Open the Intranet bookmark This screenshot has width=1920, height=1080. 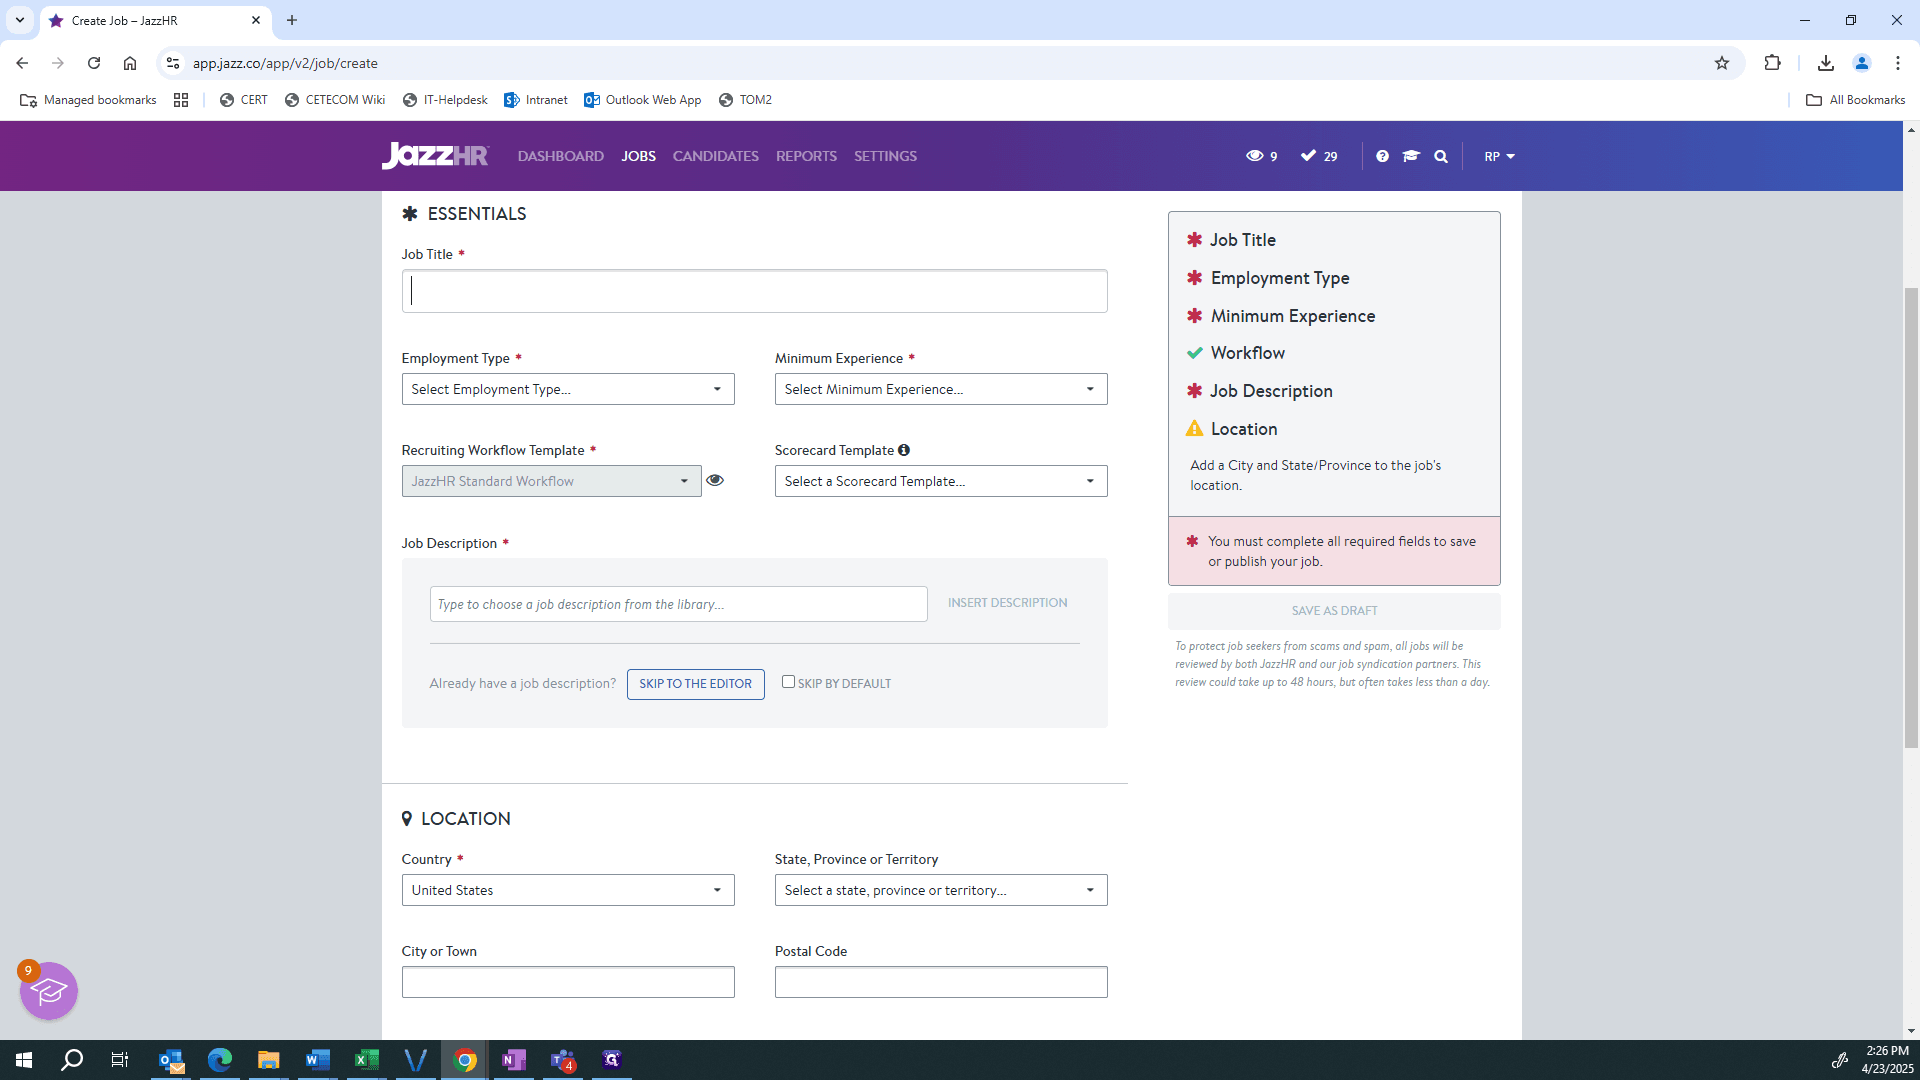tap(536, 100)
